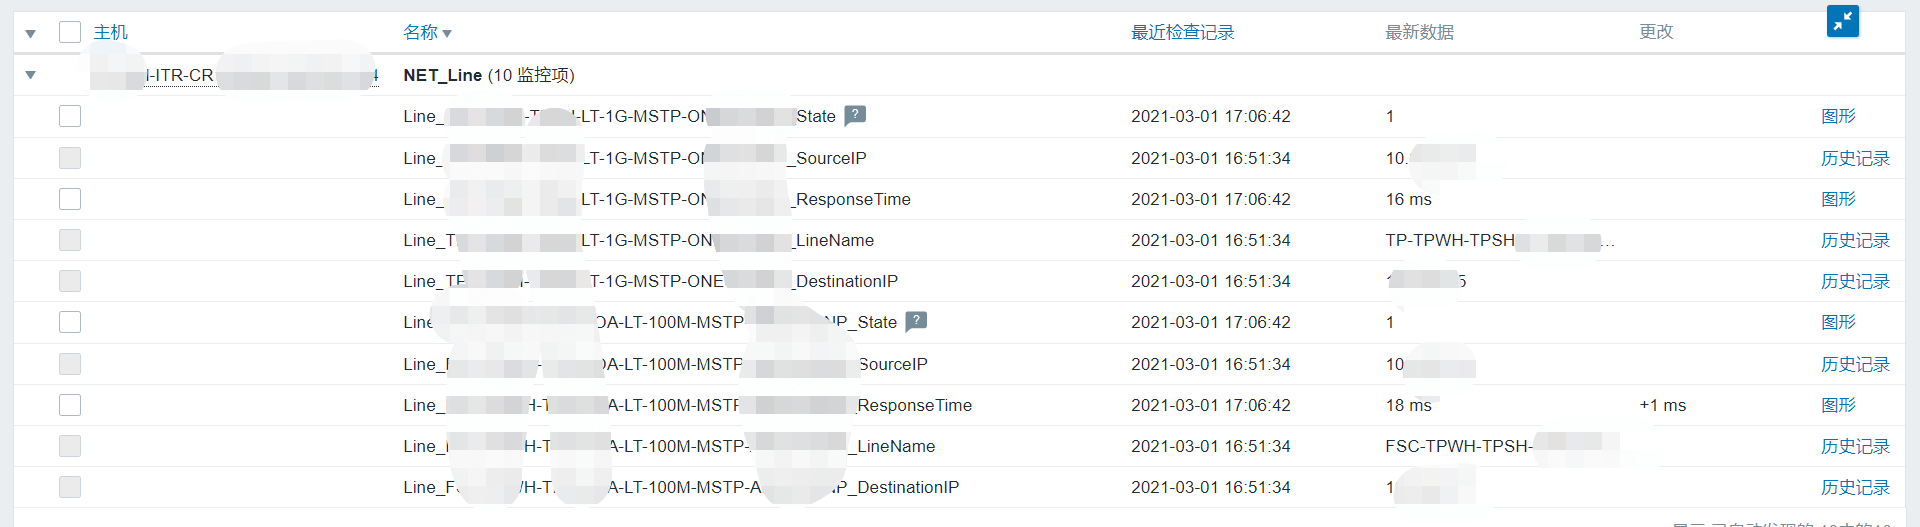The image size is (1920, 527).
Task: Toggle the select-all checkbox in header
Action: click(x=70, y=32)
